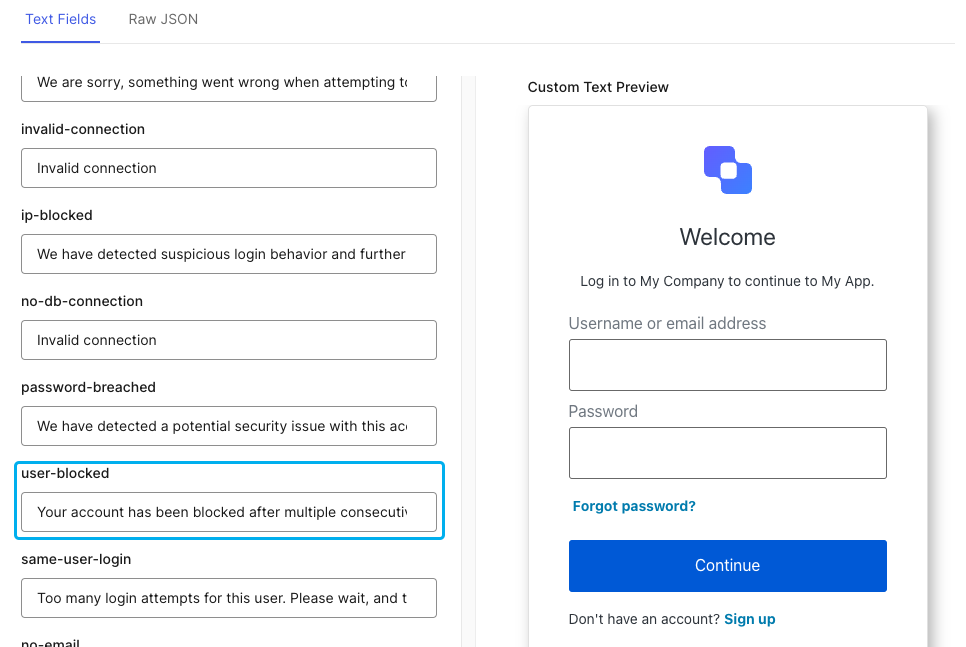Click the app logo in the preview
The image size is (966, 647).
pos(727,170)
